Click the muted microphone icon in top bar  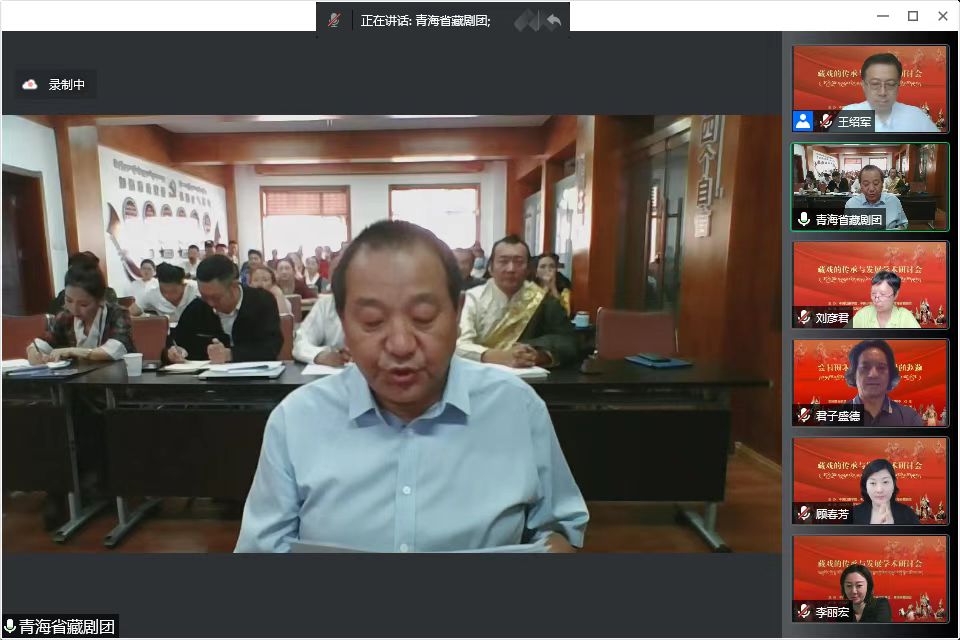[334, 20]
